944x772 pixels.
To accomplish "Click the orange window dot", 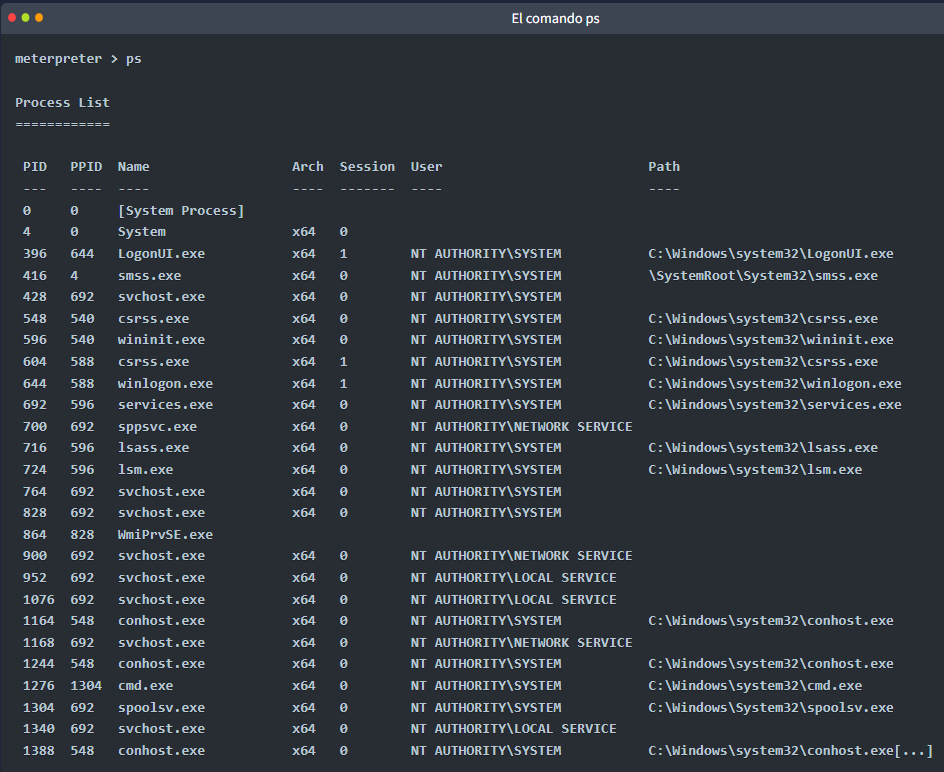I will click(x=39, y=17).
